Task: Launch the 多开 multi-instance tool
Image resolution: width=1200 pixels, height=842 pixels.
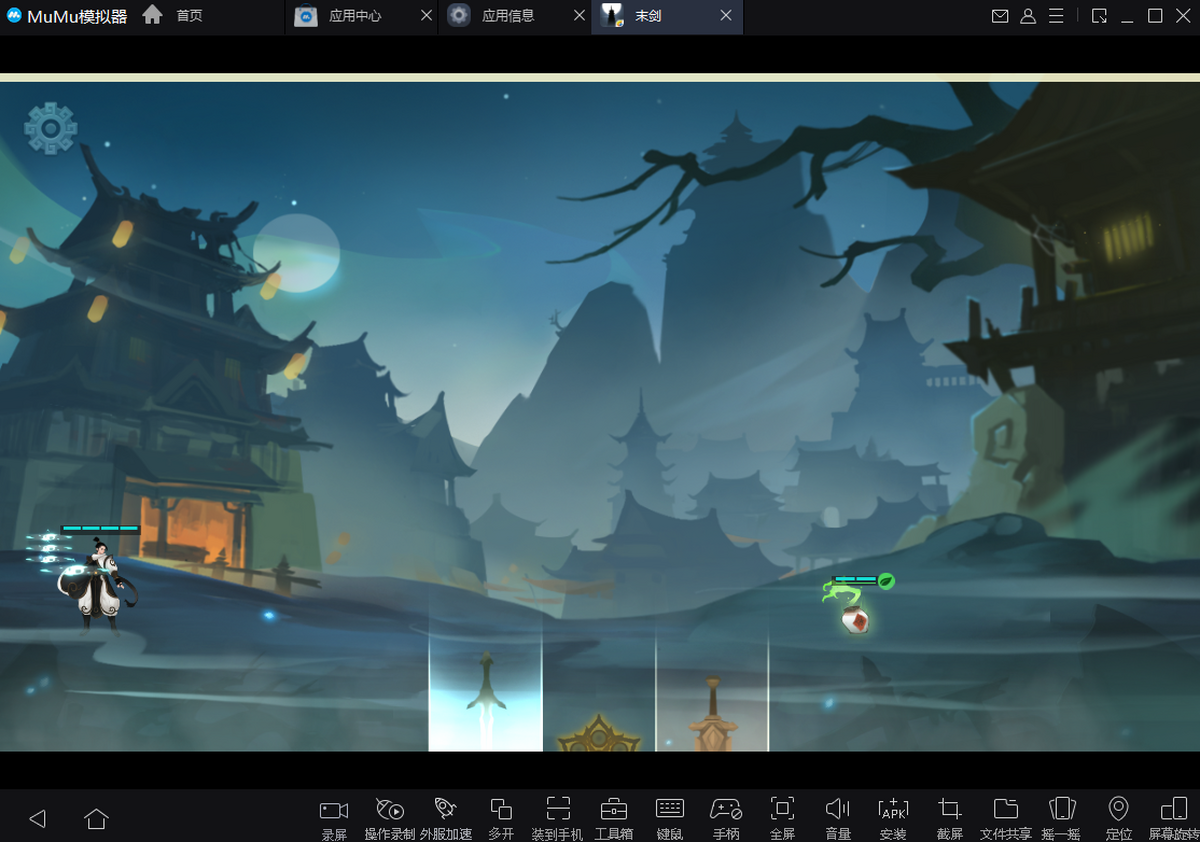Action: click(501, 819)
